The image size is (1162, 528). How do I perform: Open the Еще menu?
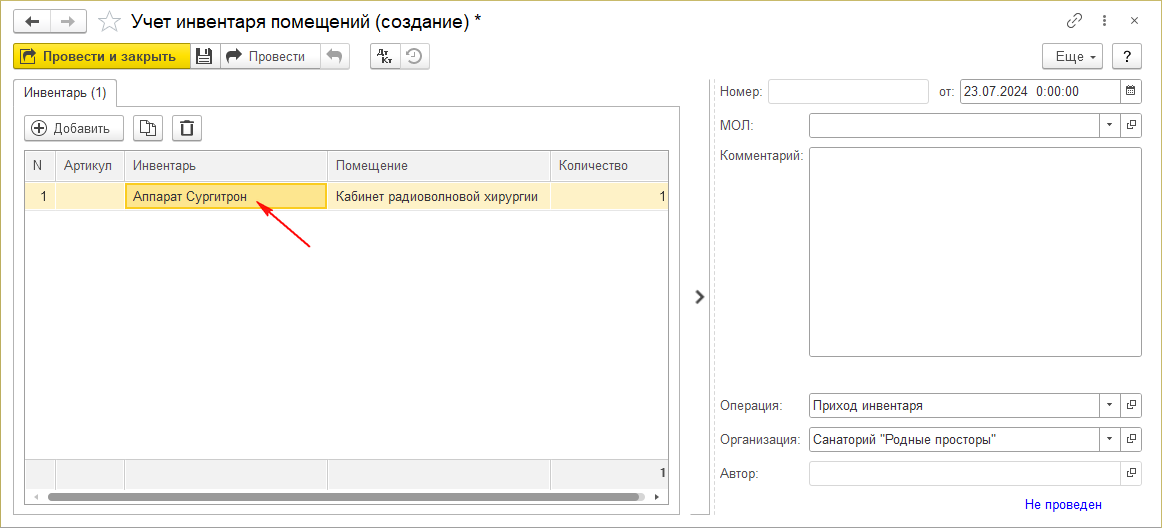click(1071, 57)
